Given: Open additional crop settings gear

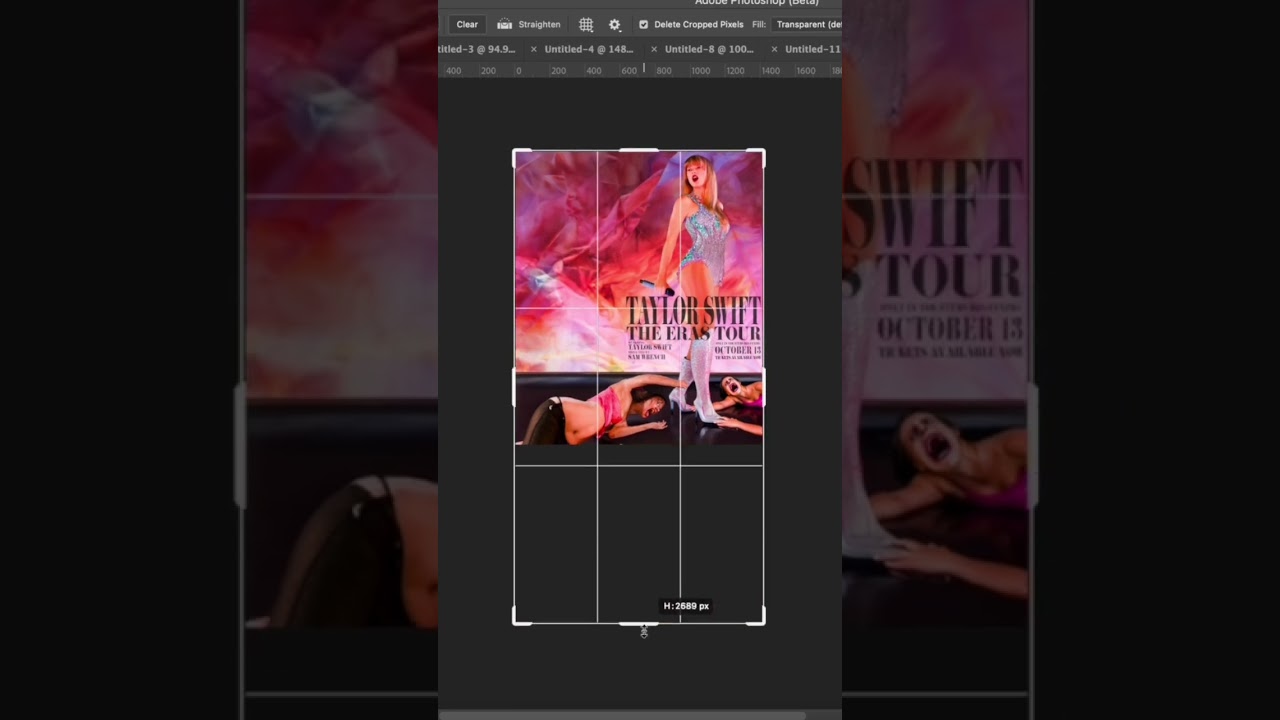Looking at the screenshot, I should tap(614, 24).
